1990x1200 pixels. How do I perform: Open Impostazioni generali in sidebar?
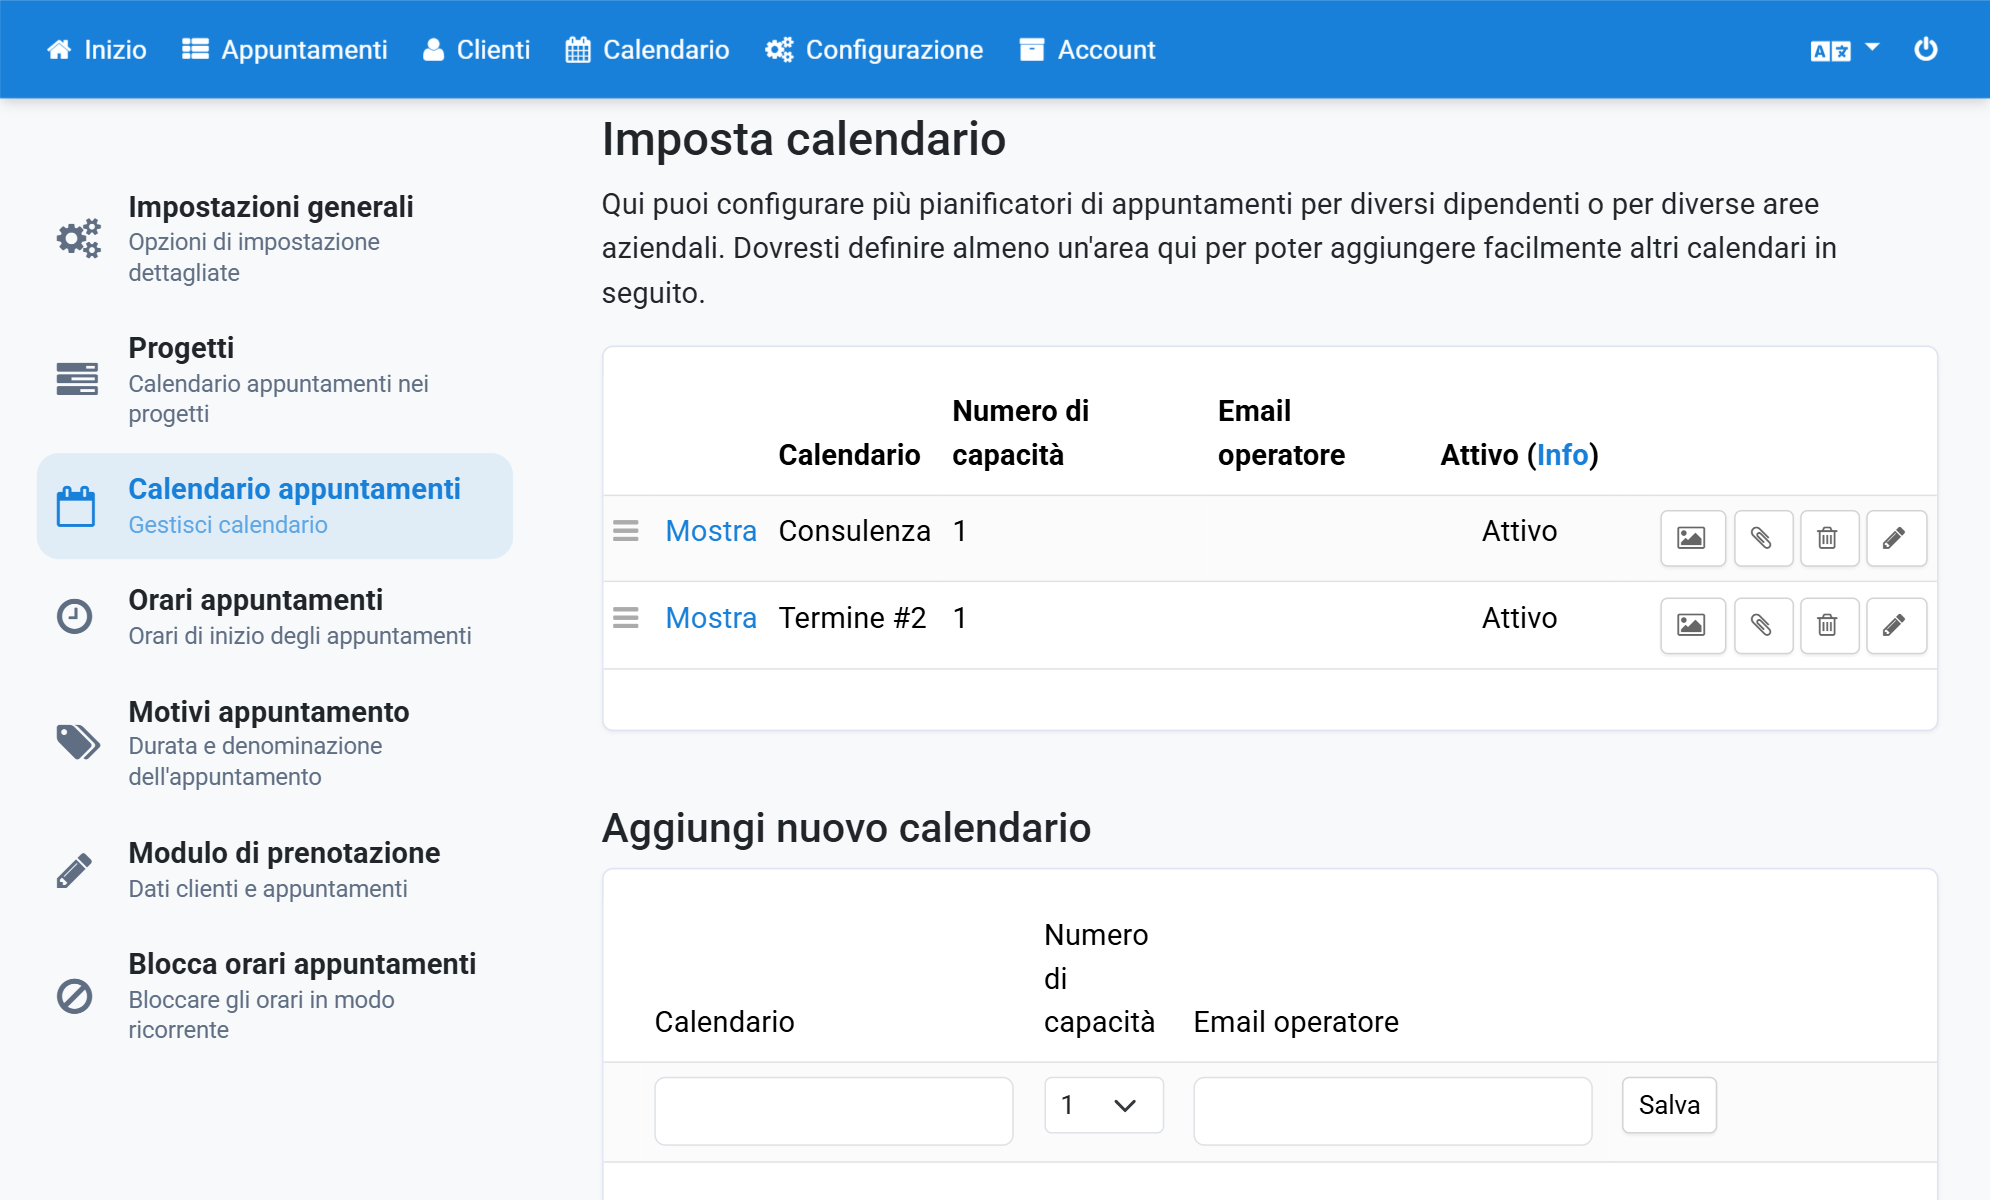(x=275, y=239)
